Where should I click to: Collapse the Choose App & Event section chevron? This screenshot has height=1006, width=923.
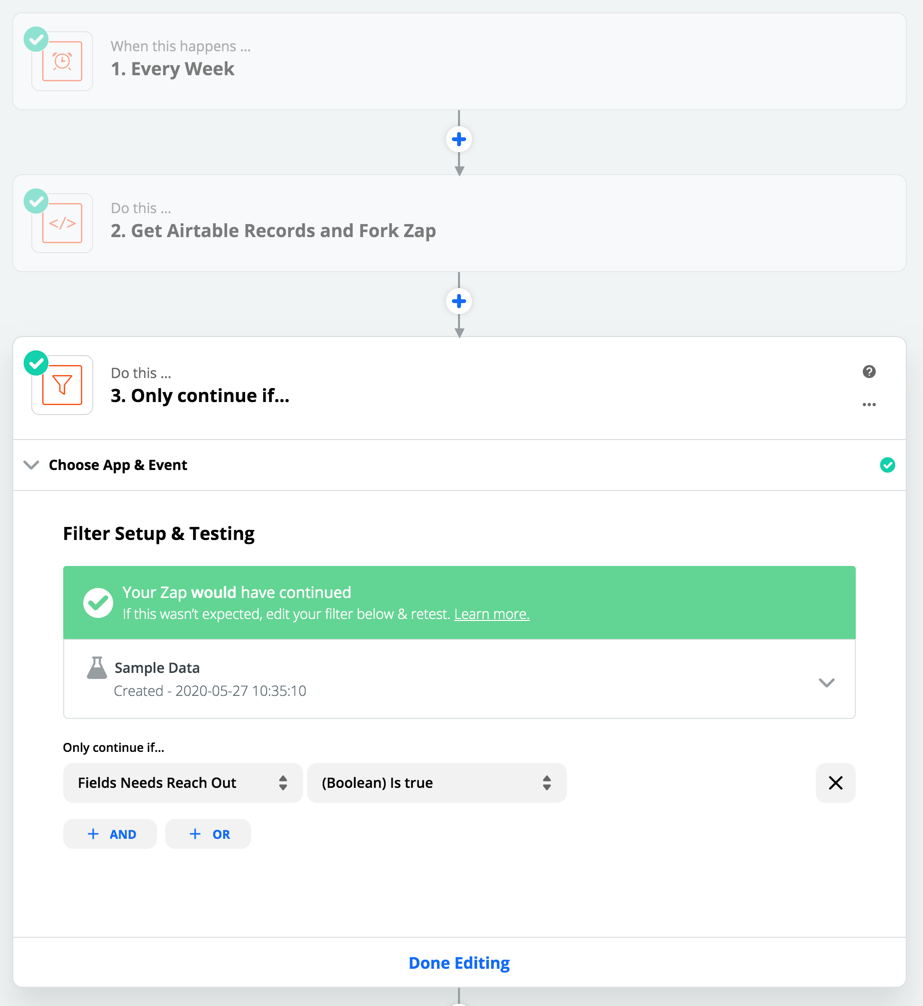31,465
